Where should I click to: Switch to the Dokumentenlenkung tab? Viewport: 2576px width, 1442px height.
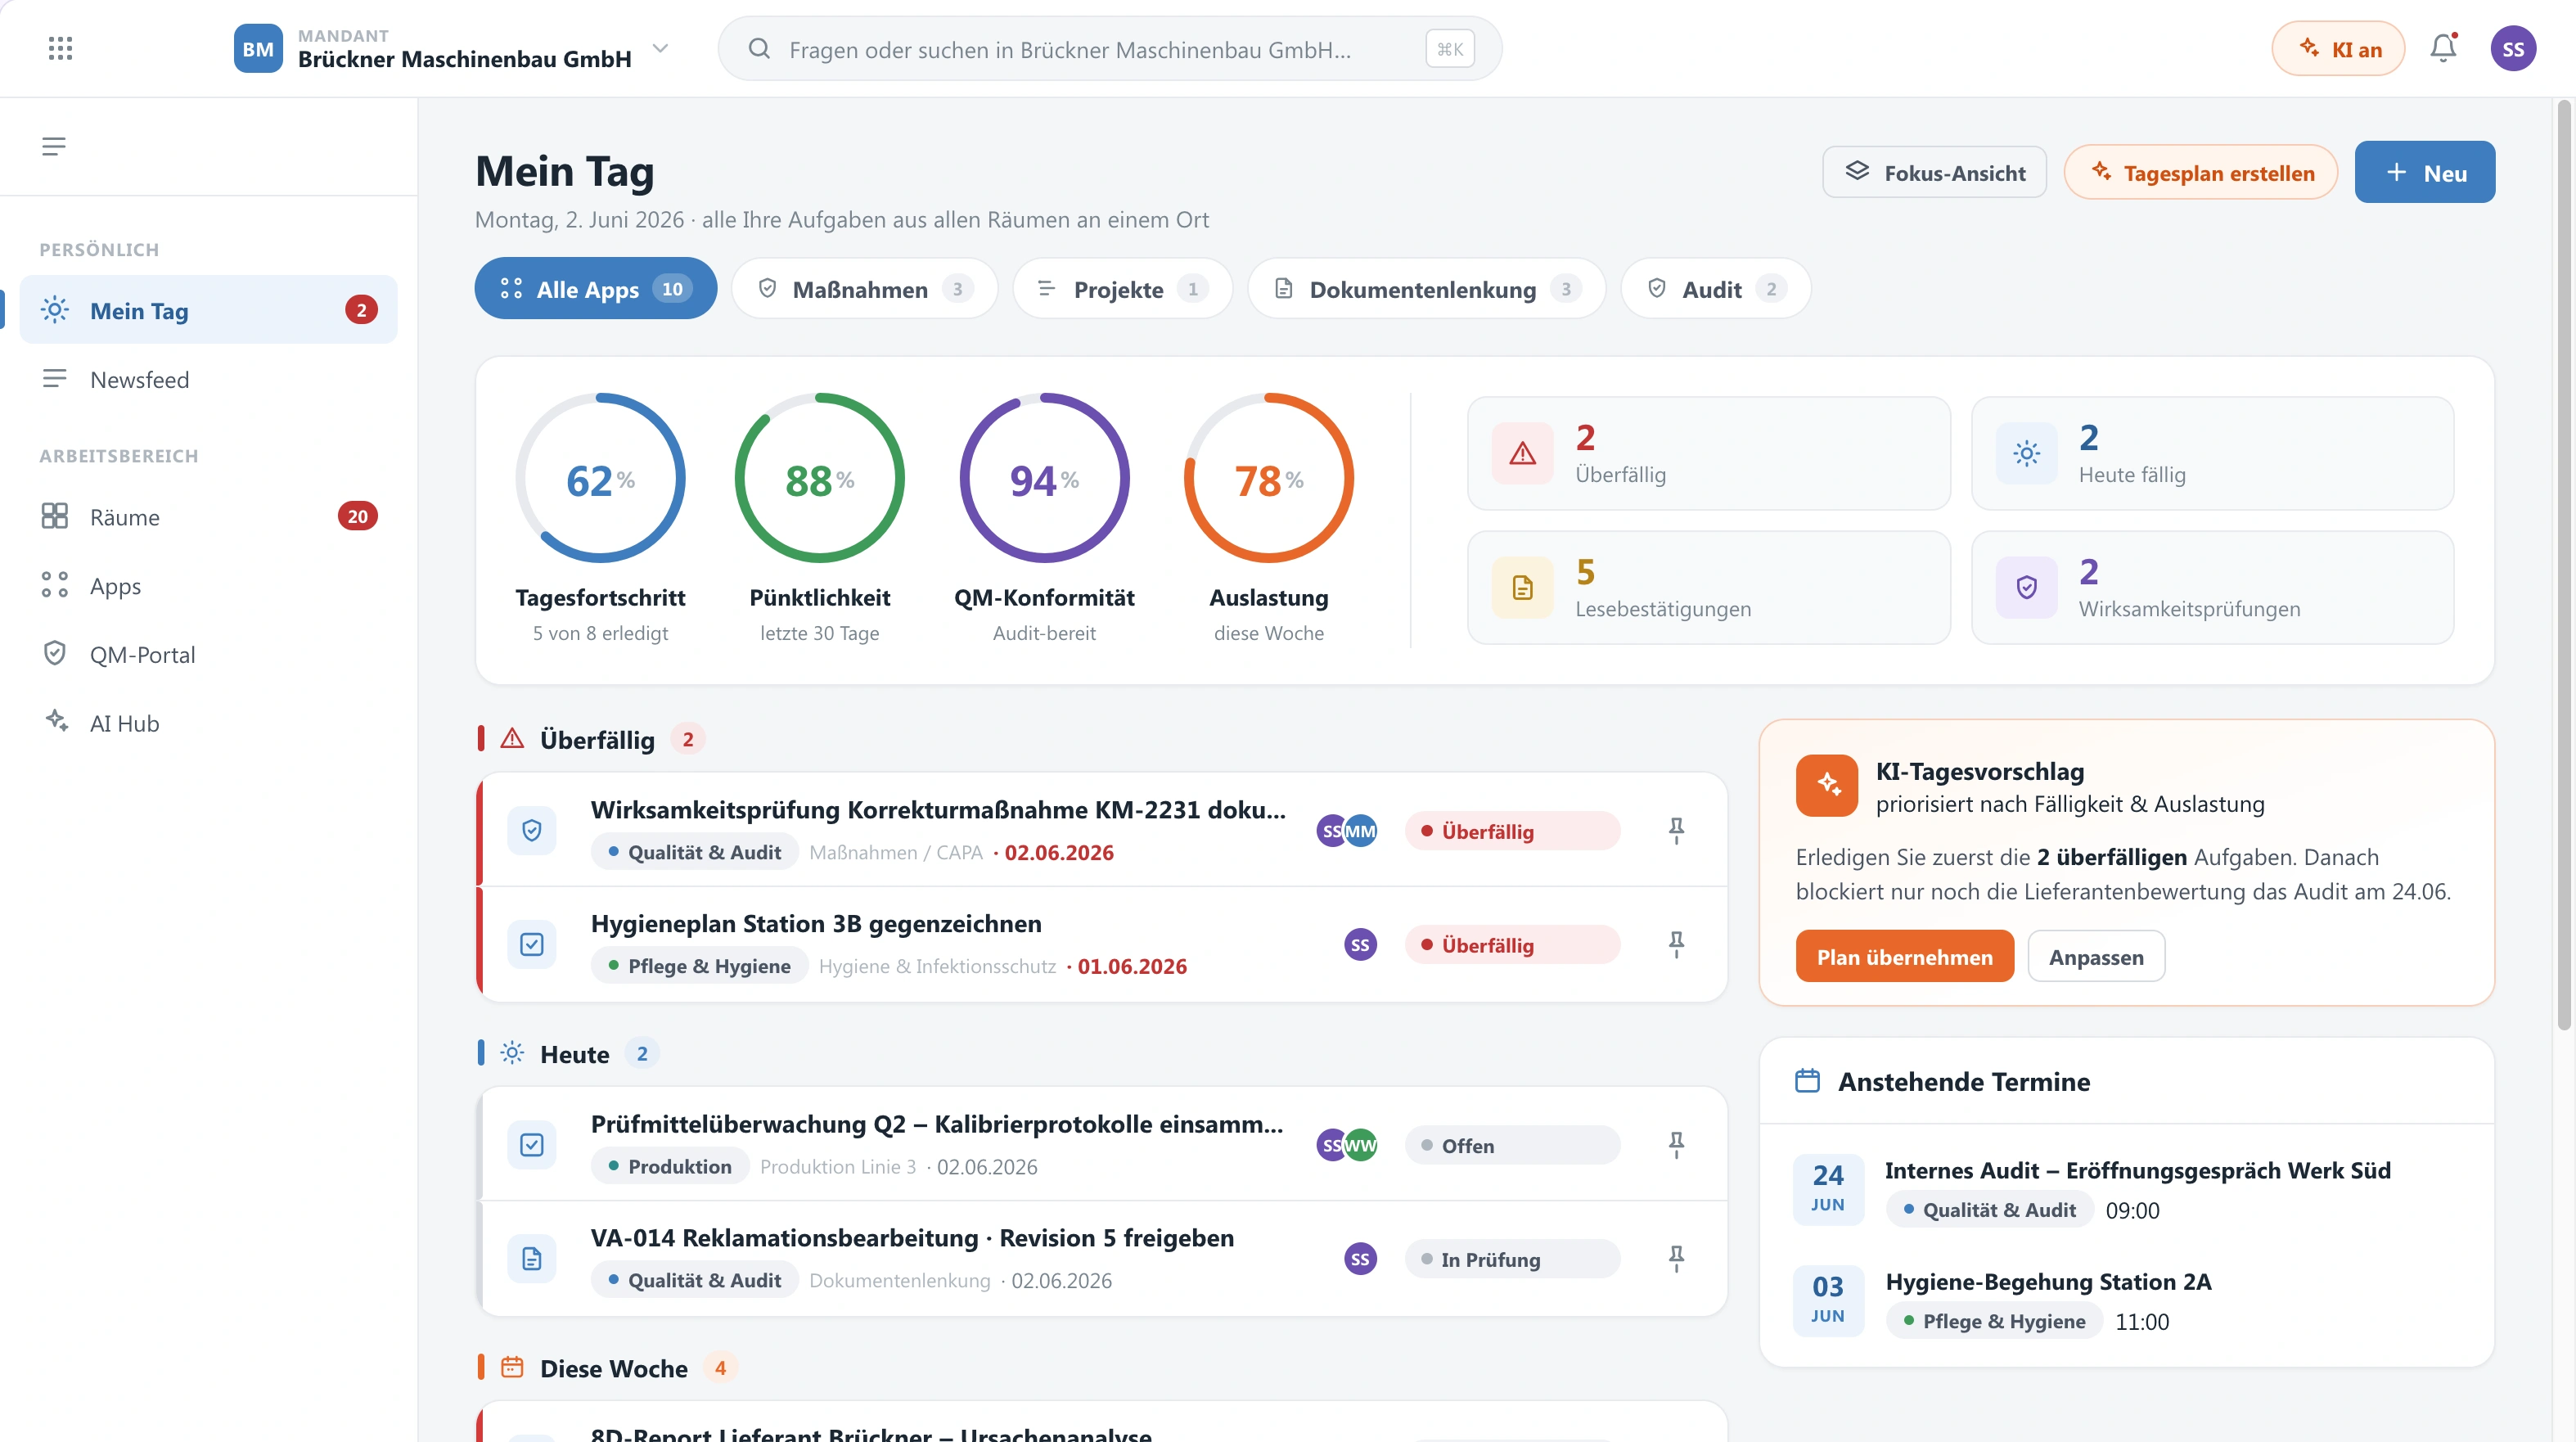(1427, 288)
